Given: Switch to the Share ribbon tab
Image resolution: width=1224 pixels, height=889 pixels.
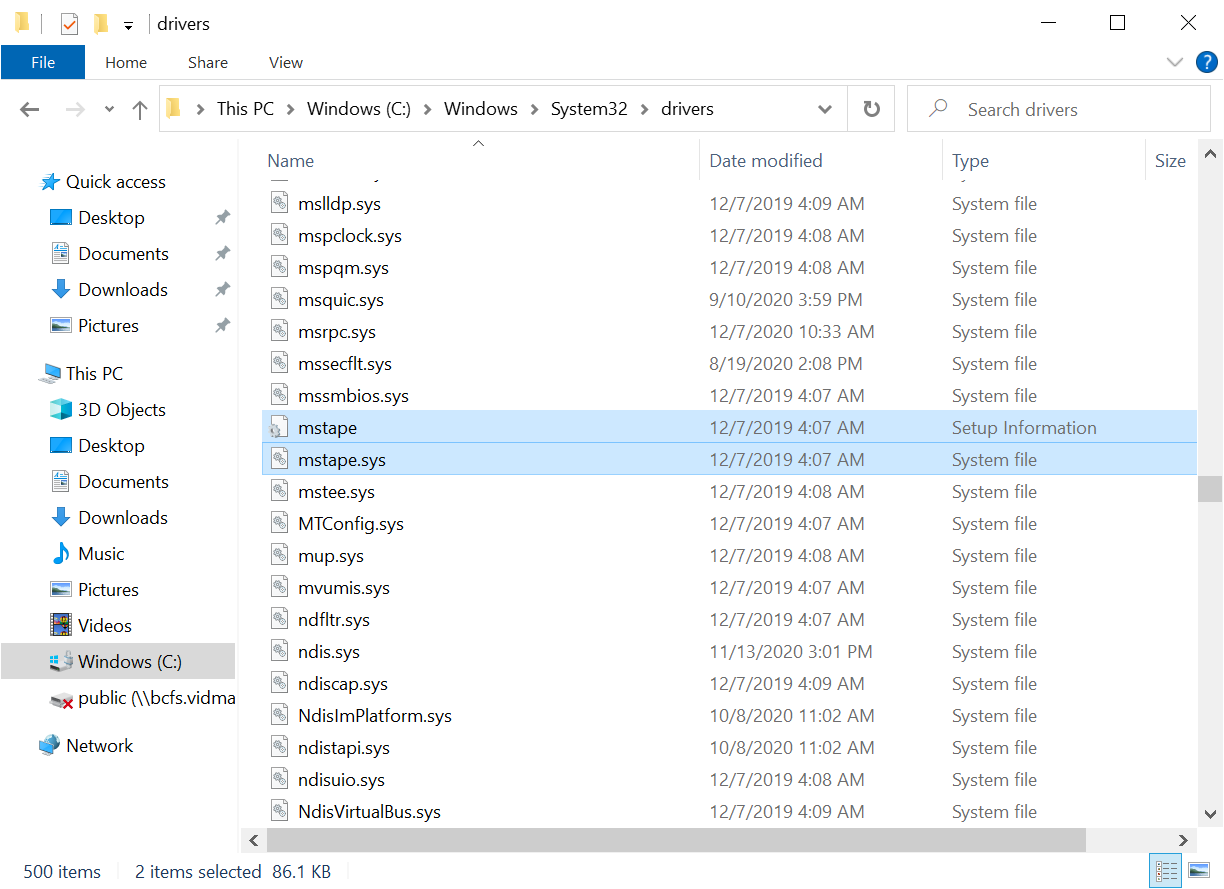Looking at the screenshot, I should (208, 62).
